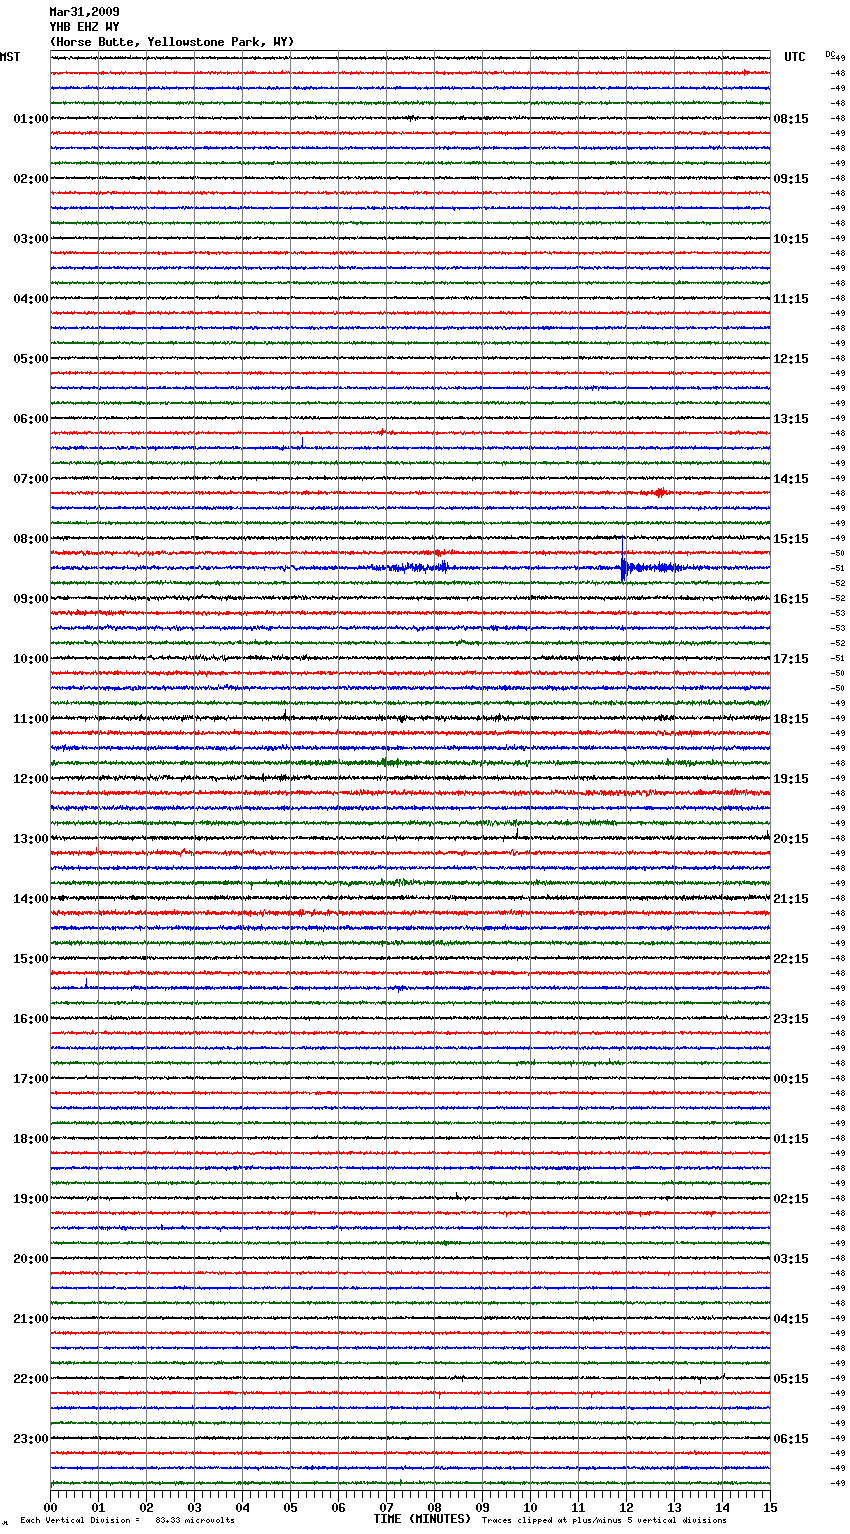Select the 17:00 MST time label
The width and height of the screenshot is (850, 1534).
31,1079
